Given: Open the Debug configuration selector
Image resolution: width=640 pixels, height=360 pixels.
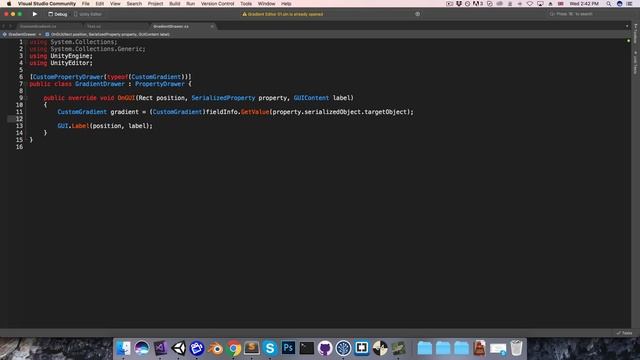Looking at the screenshot, I should pyautogui.click(x=58, y=14).
